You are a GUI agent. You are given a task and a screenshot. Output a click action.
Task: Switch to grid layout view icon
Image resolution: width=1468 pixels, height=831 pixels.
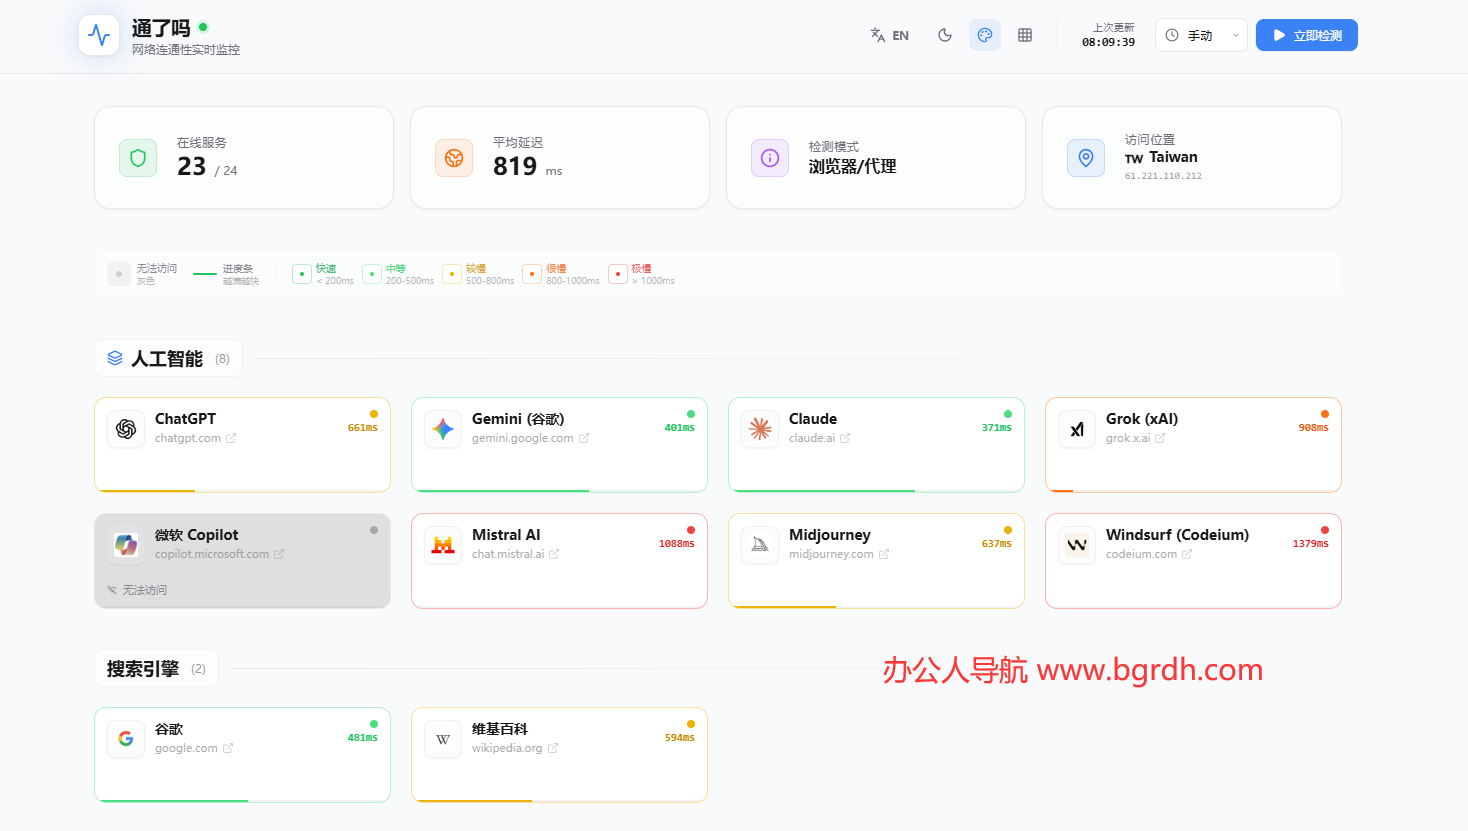tap(1025, 35)
